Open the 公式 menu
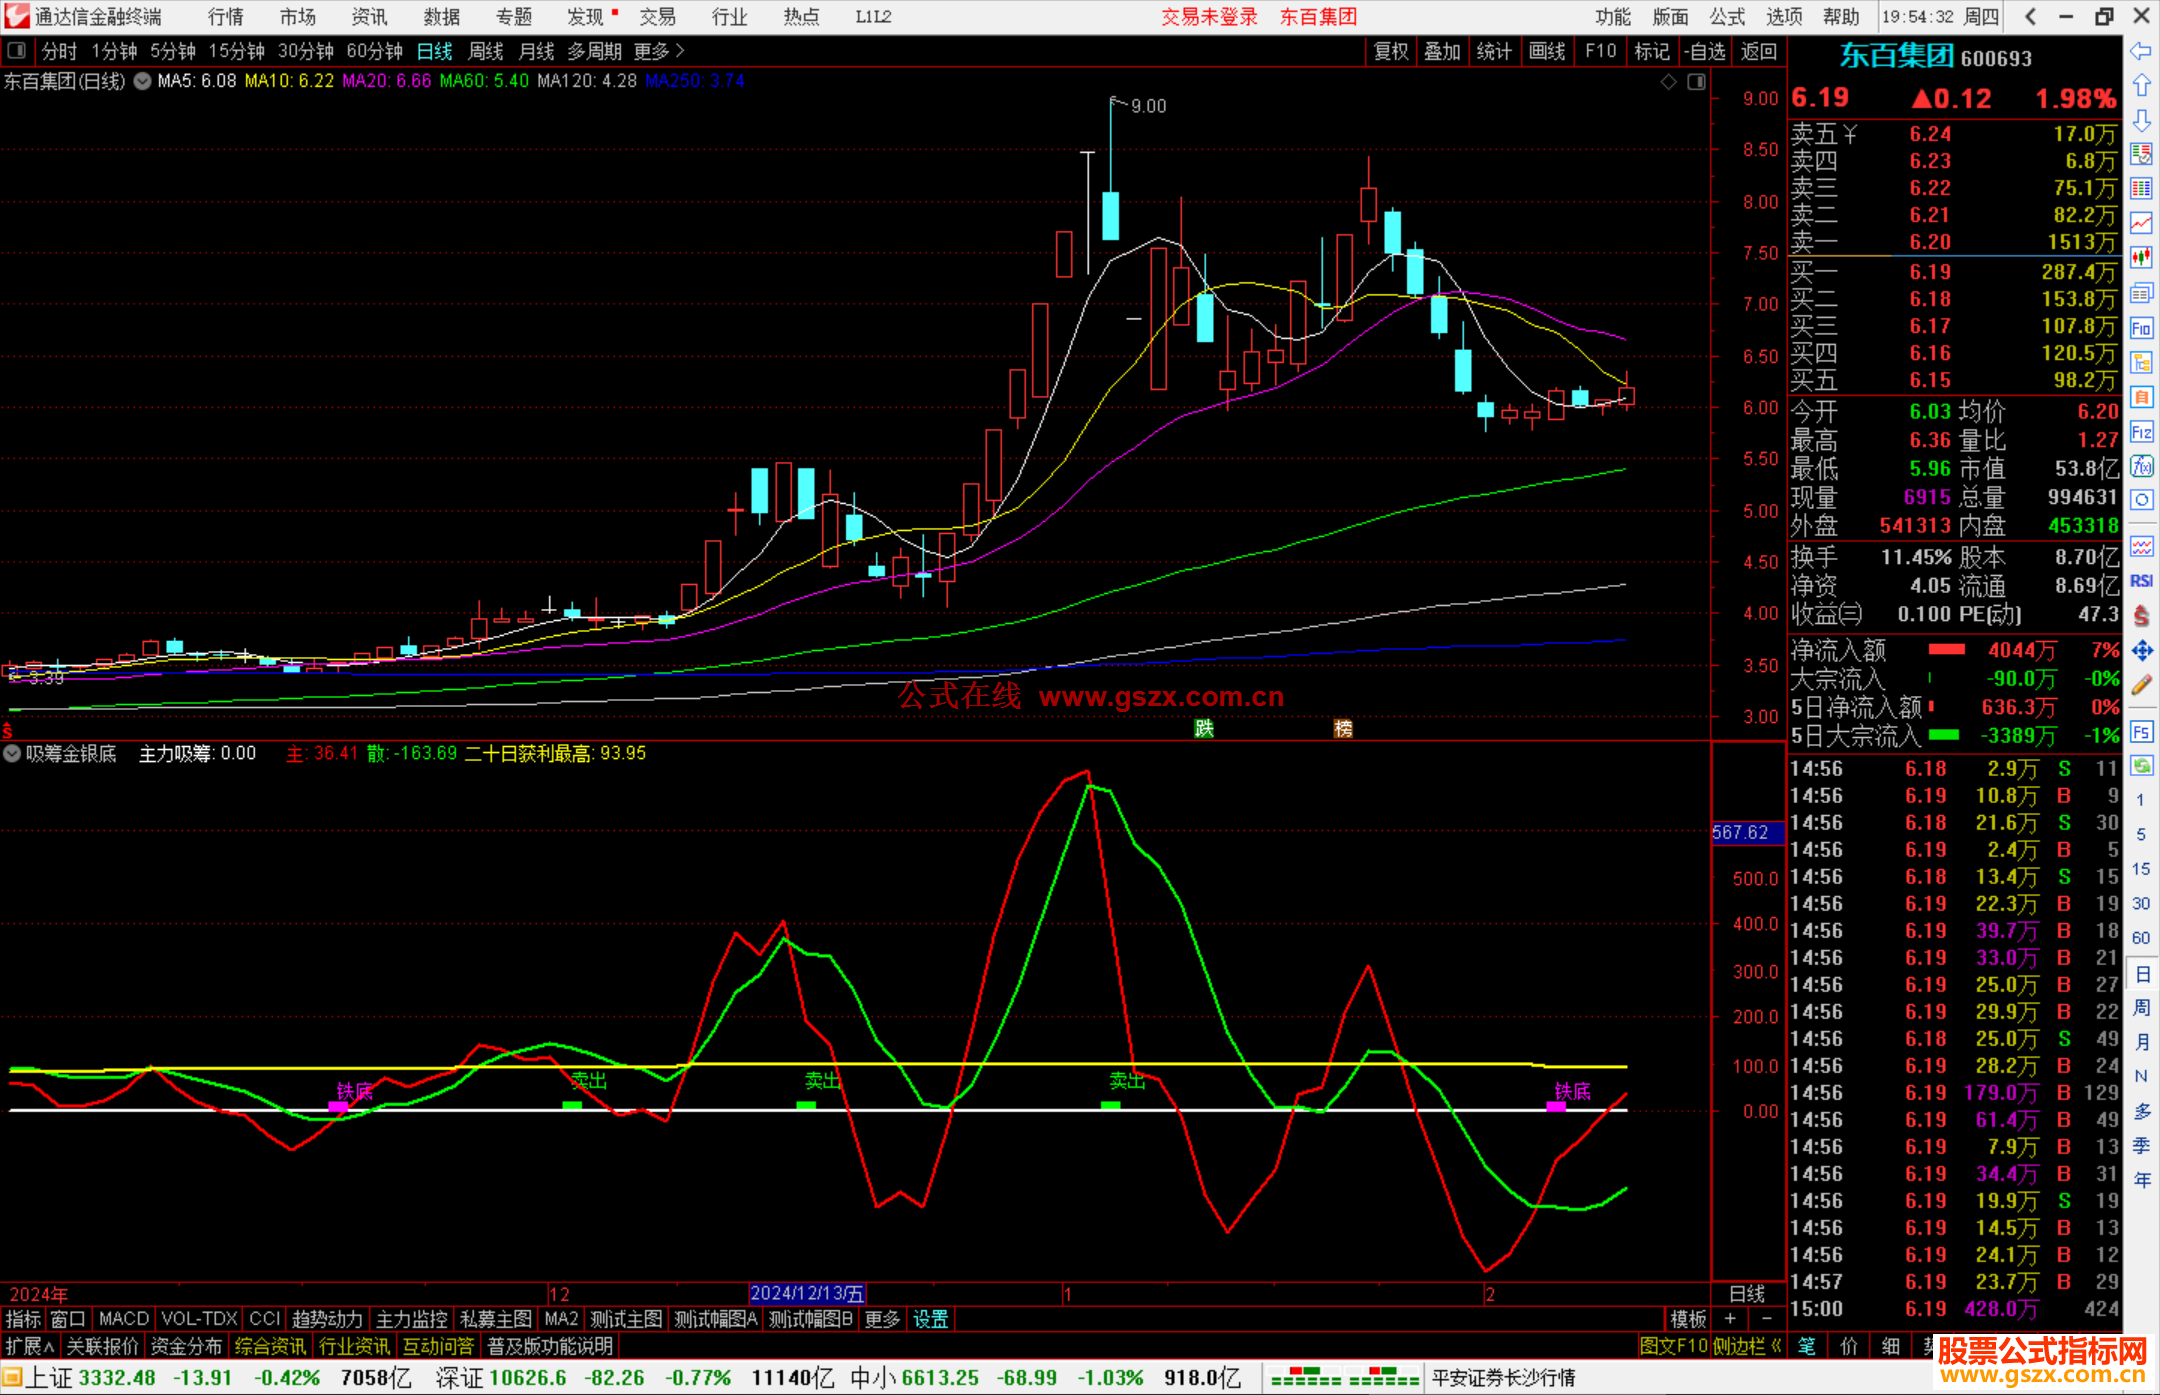 [x=1727, y=17]
